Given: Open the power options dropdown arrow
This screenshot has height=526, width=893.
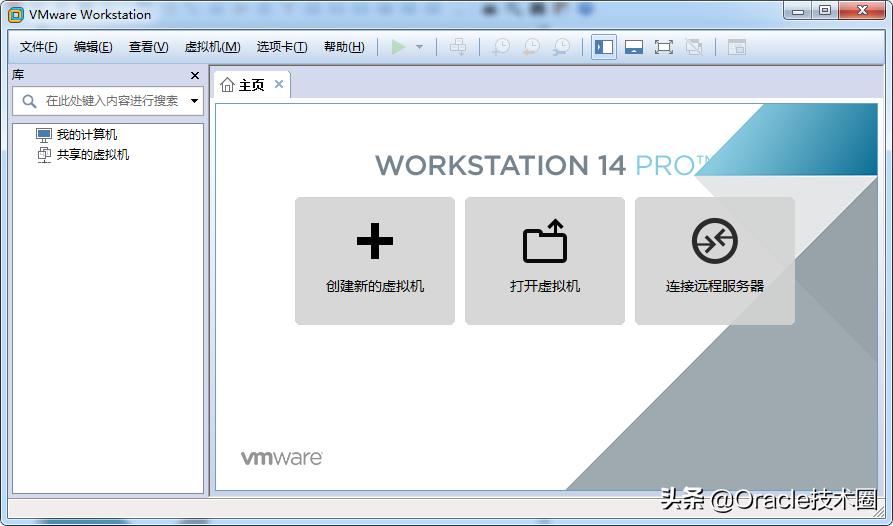Looking at the screenshot, I should 420,47.
